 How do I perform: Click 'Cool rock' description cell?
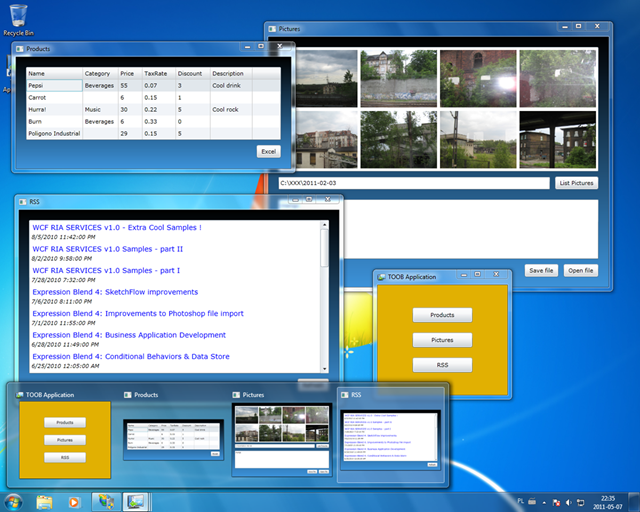tap(231, 109)
